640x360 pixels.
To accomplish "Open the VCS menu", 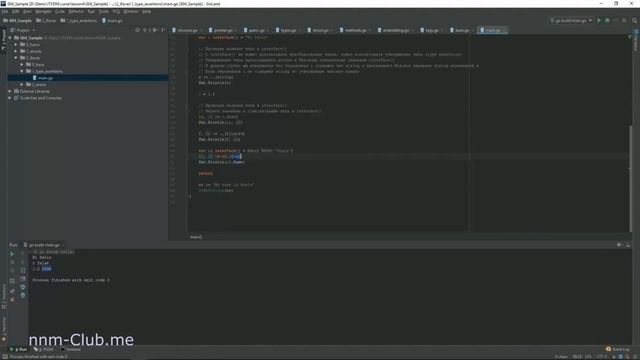I will [x=116, y=11].
